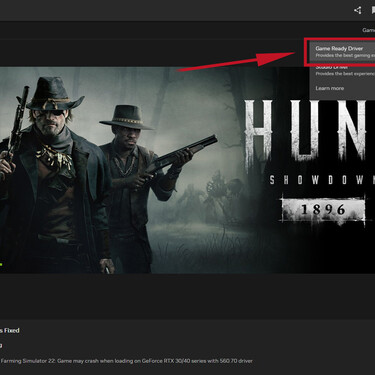Viewport: 375px width, 375px height.
Task: Select the Game Ready Driver option
Action: pyautogui.click(x=342, y=52)
